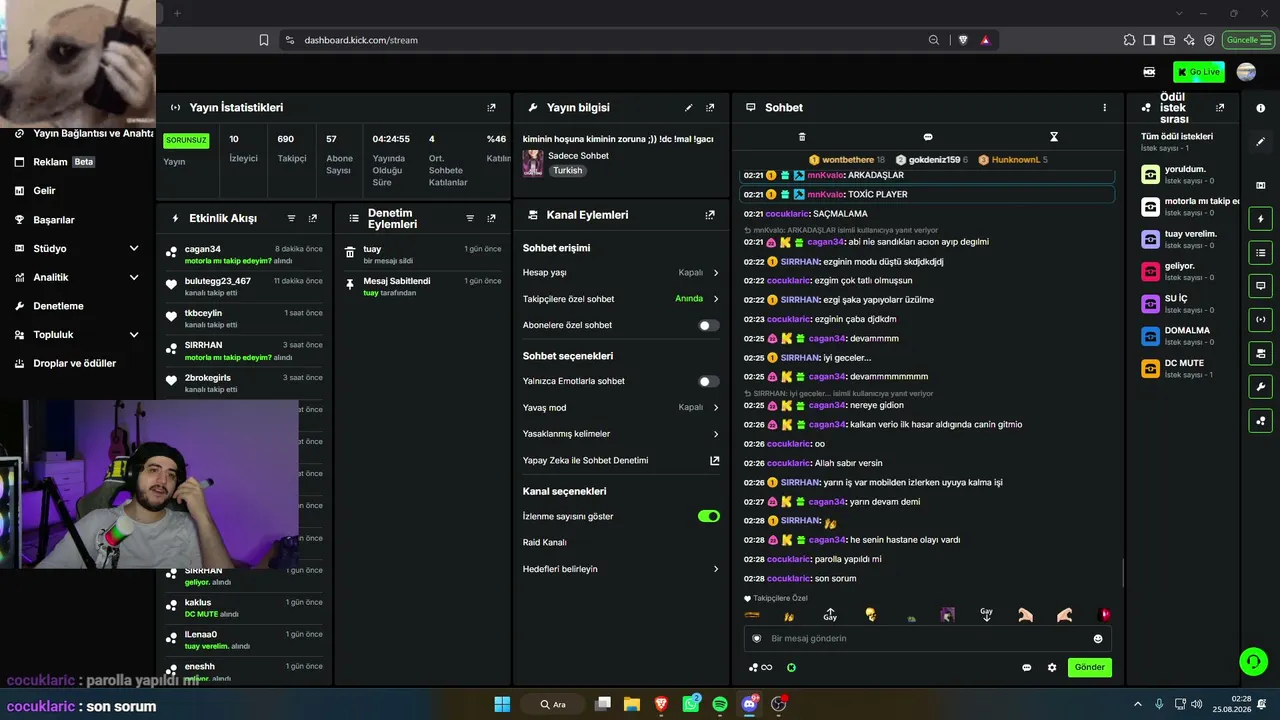Pop out the Denetim Eylemleri panel
Screen dimensions: 1280x720
tap(491, 218)
